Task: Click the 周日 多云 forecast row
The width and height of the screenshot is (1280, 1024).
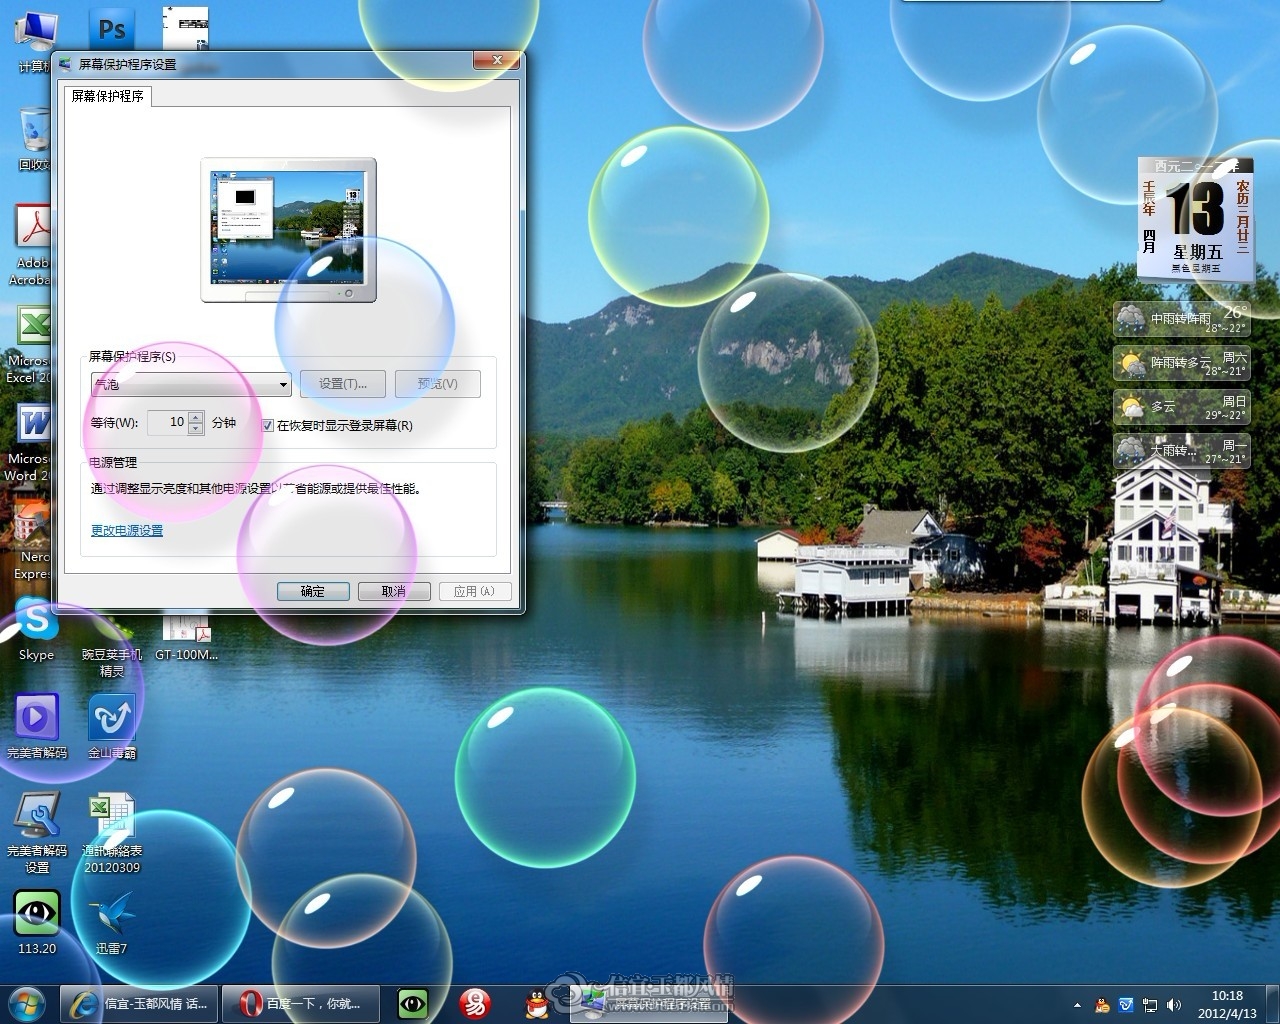Action: [x=1182, y=407]
